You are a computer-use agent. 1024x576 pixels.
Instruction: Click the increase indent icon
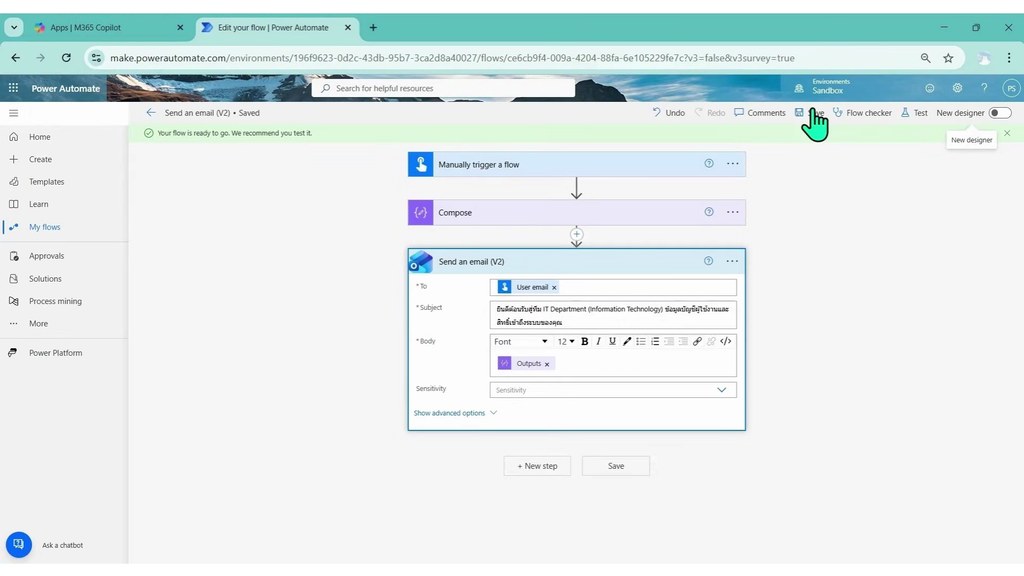[683, 342]
